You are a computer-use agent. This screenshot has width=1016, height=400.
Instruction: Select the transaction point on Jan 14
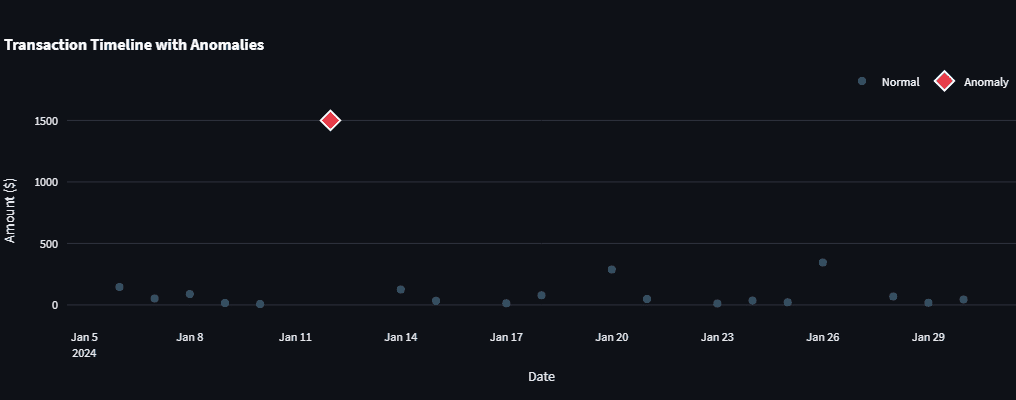click(401, 290)
